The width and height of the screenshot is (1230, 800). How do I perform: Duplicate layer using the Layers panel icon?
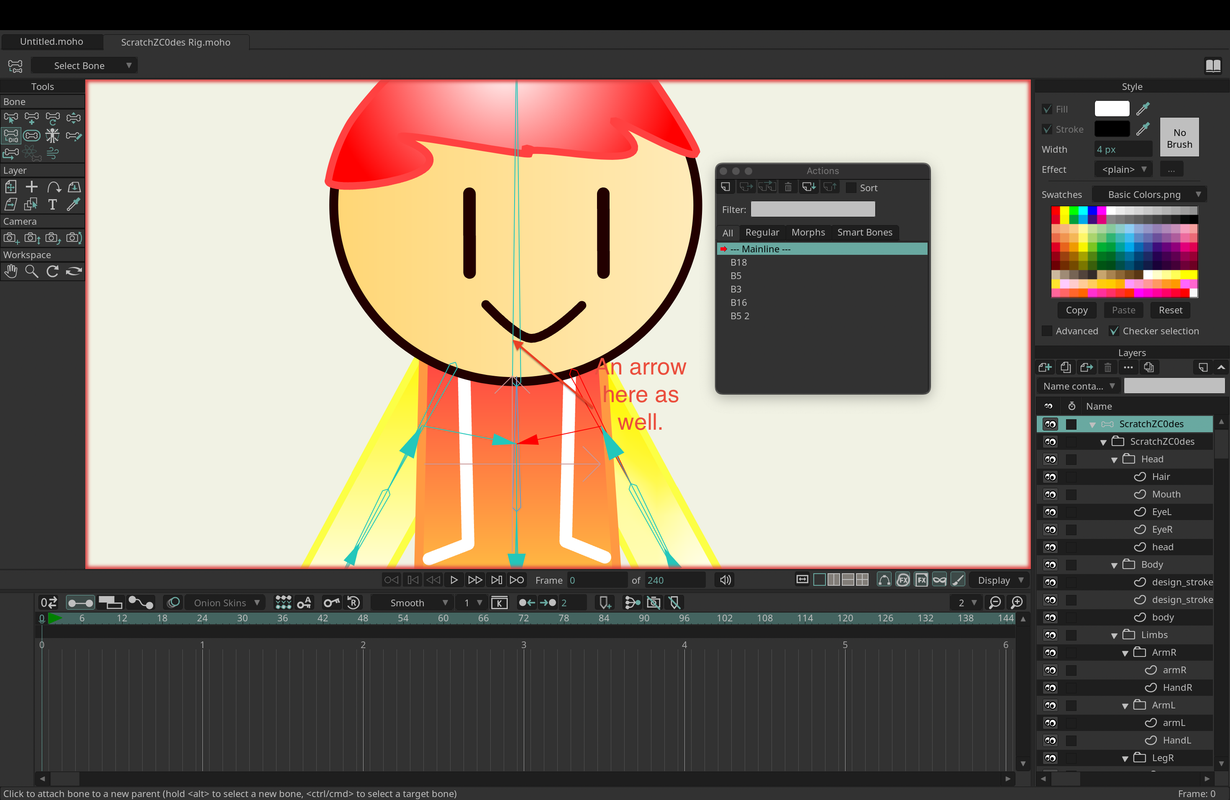(x=1066, y=368)
